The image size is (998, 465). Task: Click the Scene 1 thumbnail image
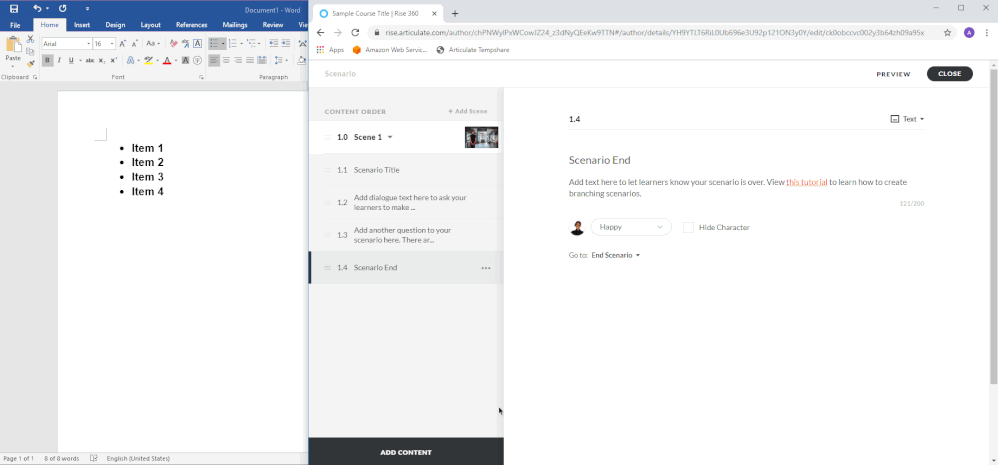(481, 137)
